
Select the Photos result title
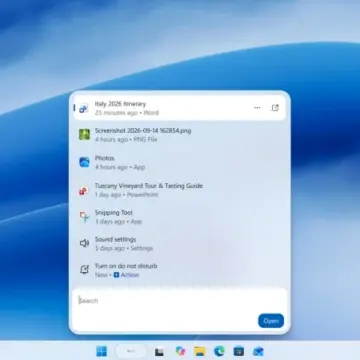(105, 158)
